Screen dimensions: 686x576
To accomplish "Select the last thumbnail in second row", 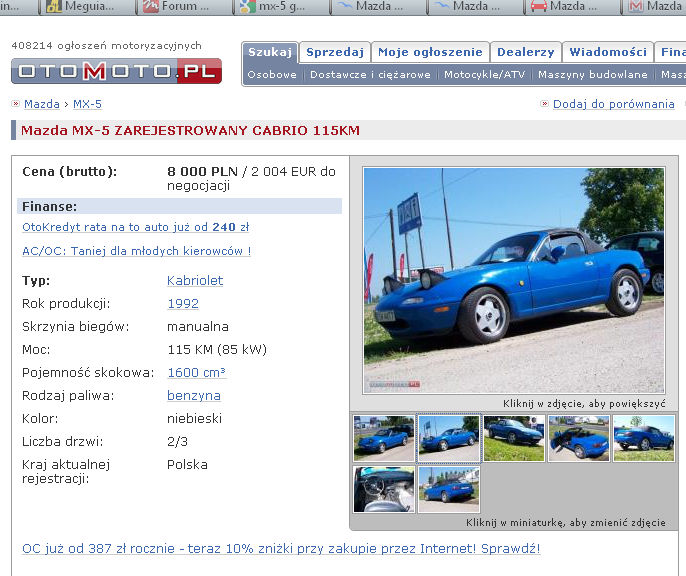I will [448, 489].
